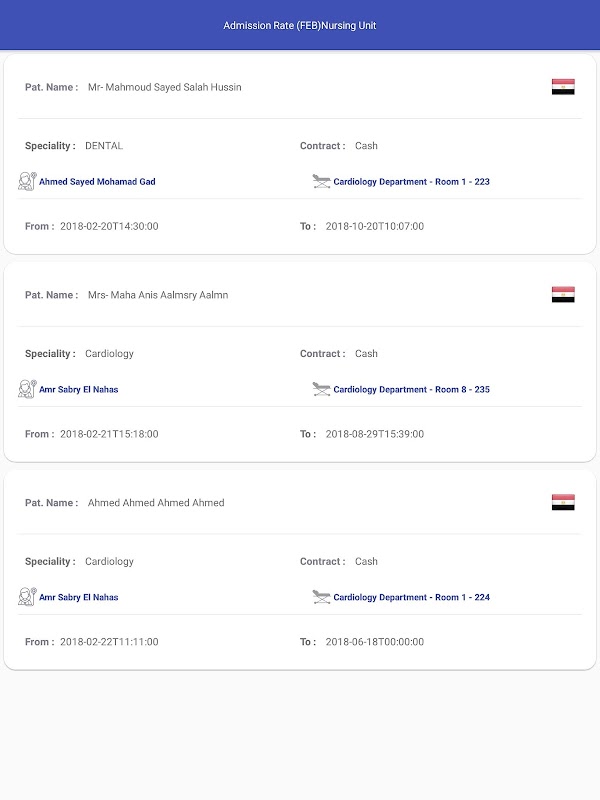Click bed icon beside Room 1 - 224
600x800 pixels.
point(322,597)
